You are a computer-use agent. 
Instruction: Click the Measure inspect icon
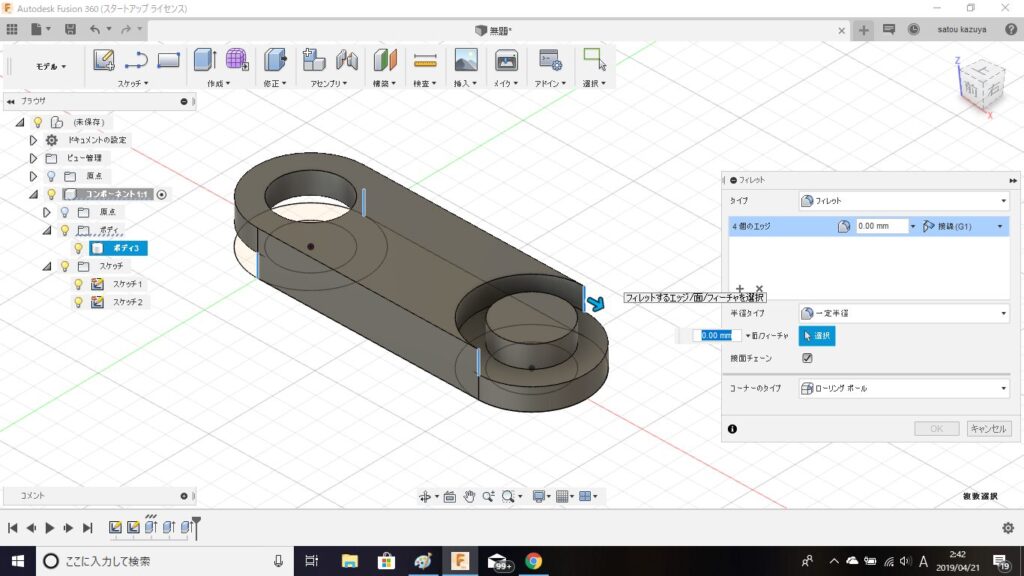(x=425, y=61)
